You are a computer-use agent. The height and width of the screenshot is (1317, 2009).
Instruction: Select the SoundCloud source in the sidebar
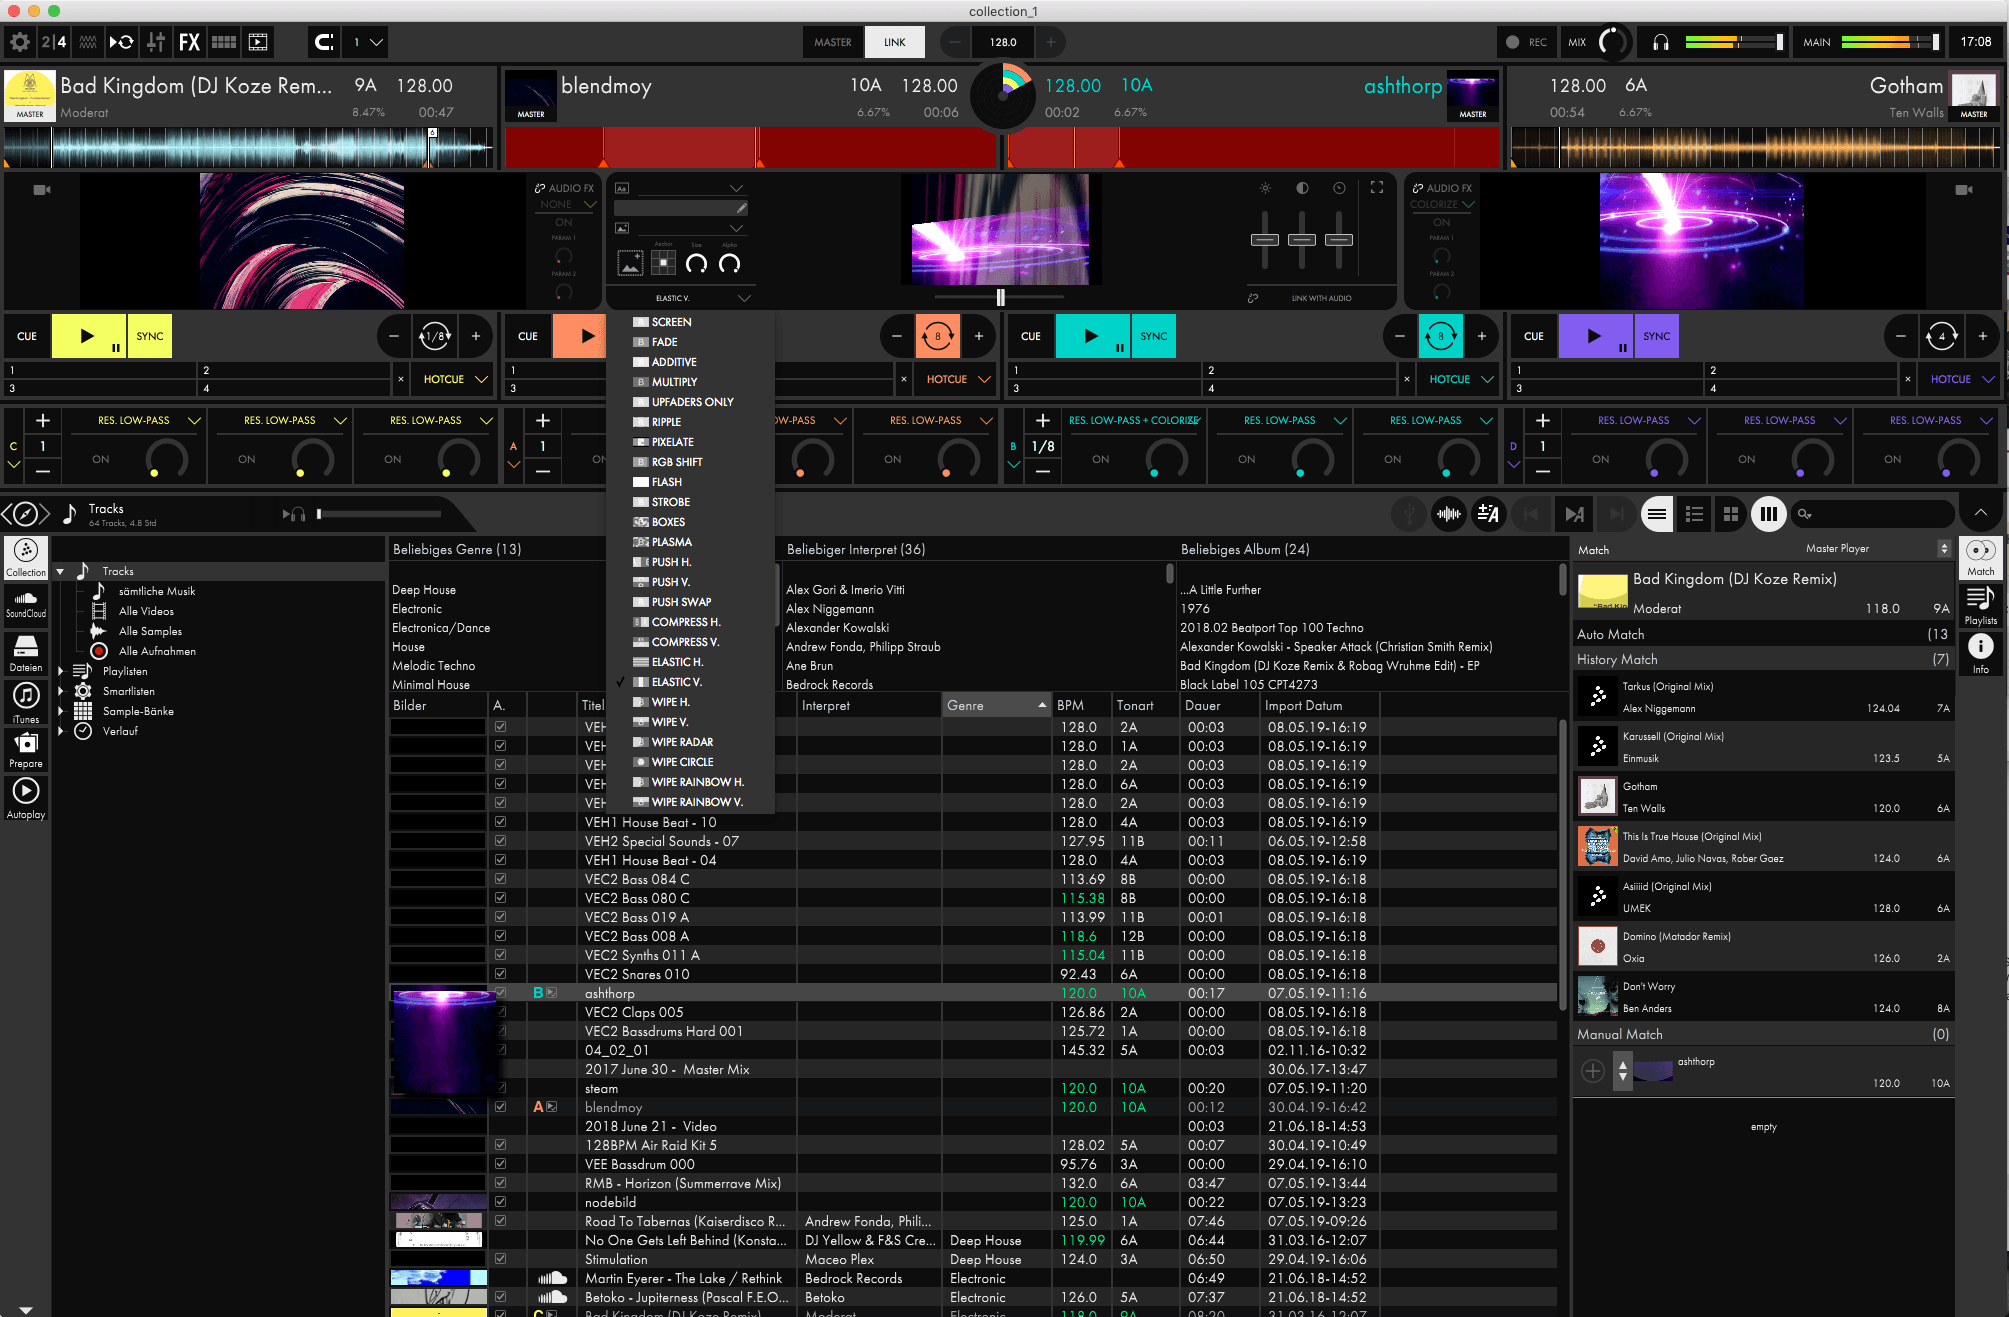pyautogui.click(x=26, y=603)
